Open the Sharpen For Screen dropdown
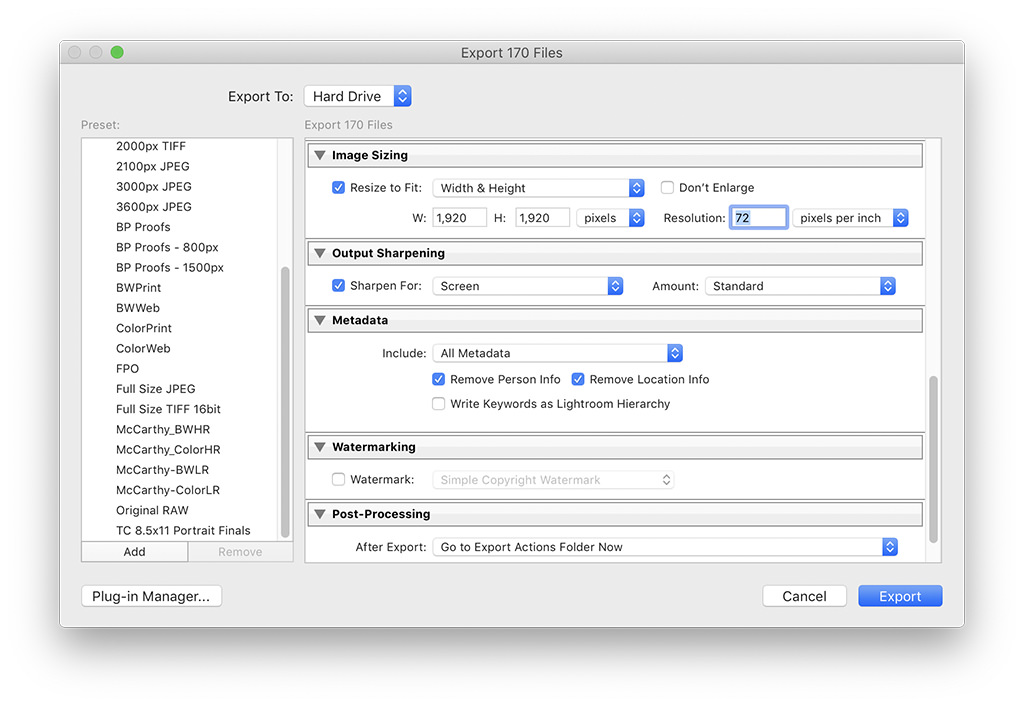The image size is (1024, 706). coord(528,286)
